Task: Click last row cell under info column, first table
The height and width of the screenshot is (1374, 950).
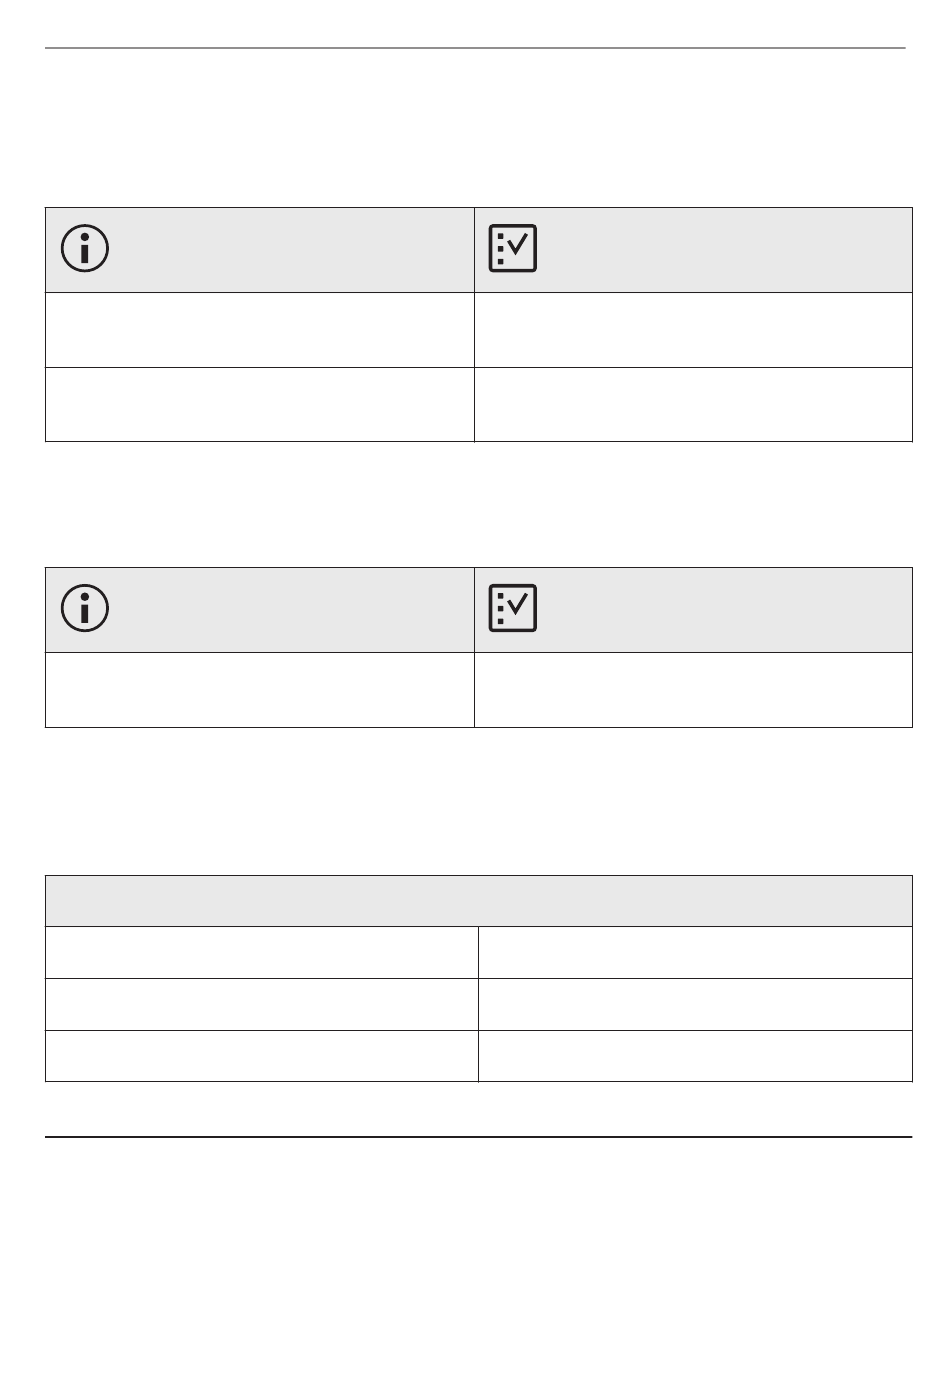Action: click(260, 404)
